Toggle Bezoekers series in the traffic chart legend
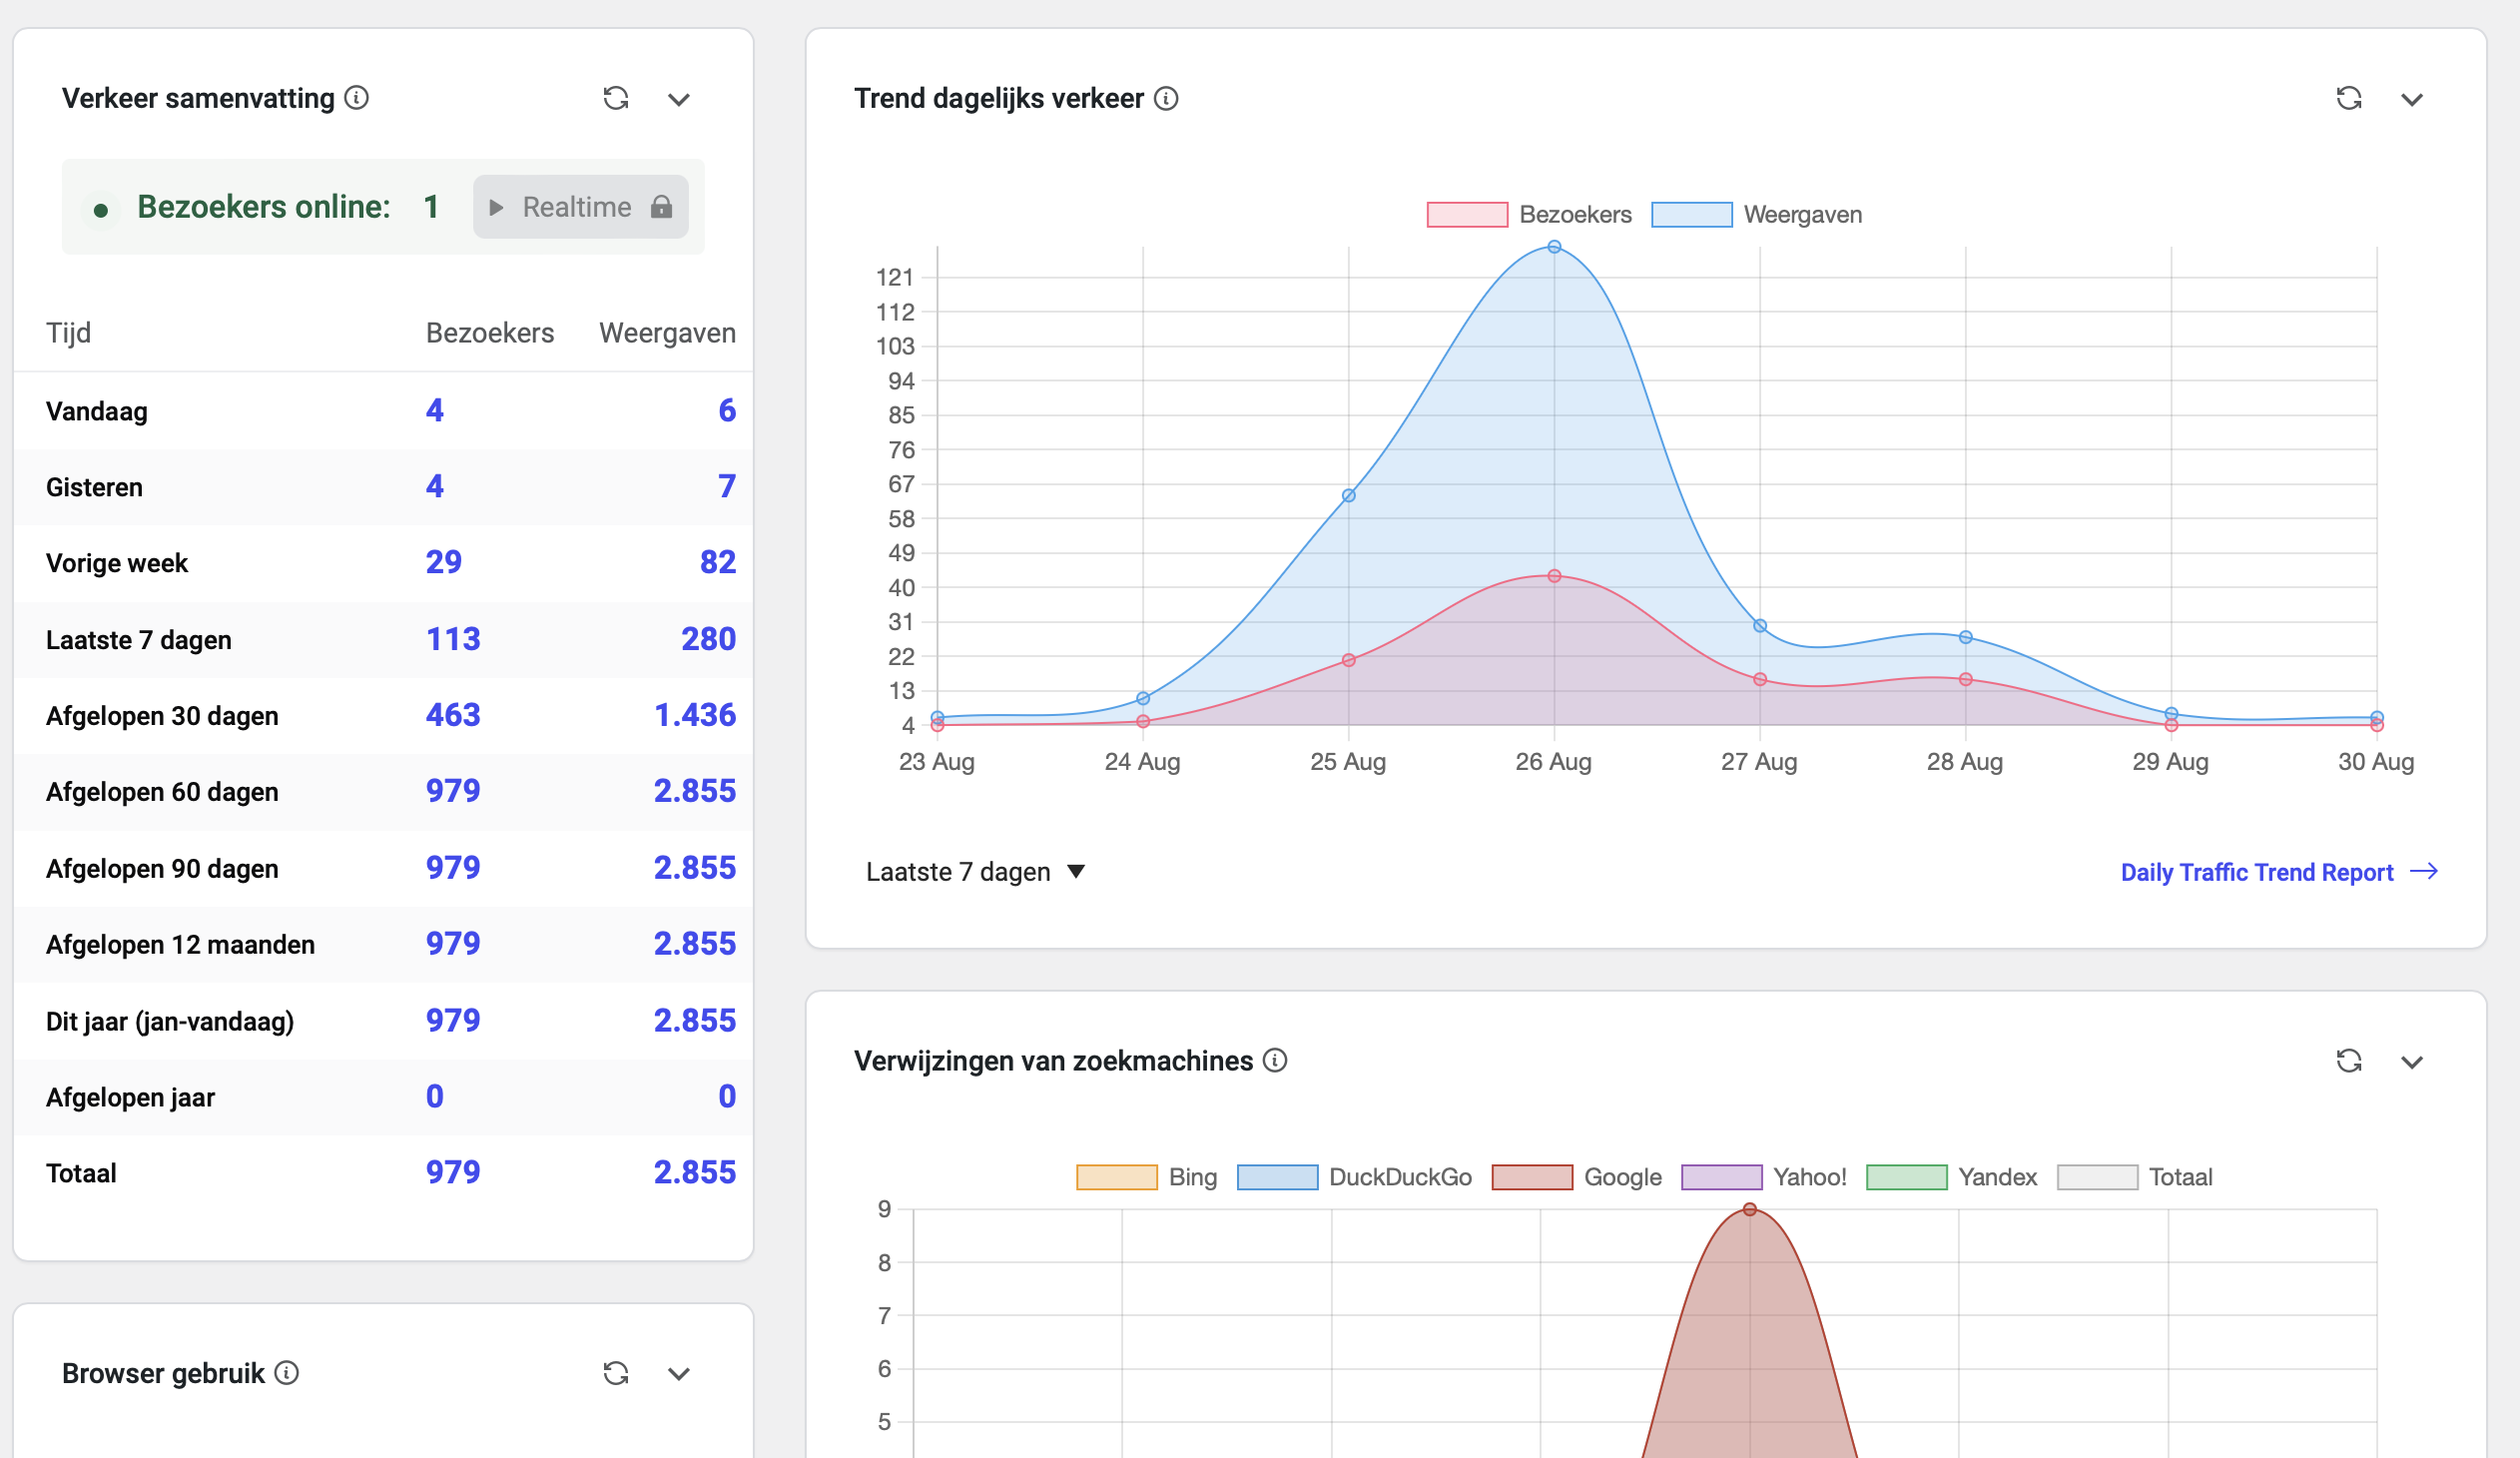The width and height of the screenshot is (2520, 1458). click(1529, 214)
